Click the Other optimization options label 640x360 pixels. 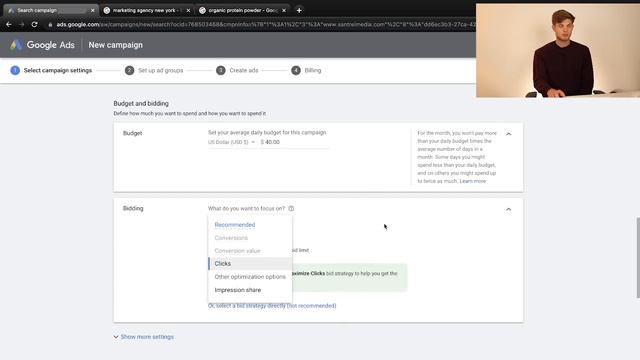(250, 277)
